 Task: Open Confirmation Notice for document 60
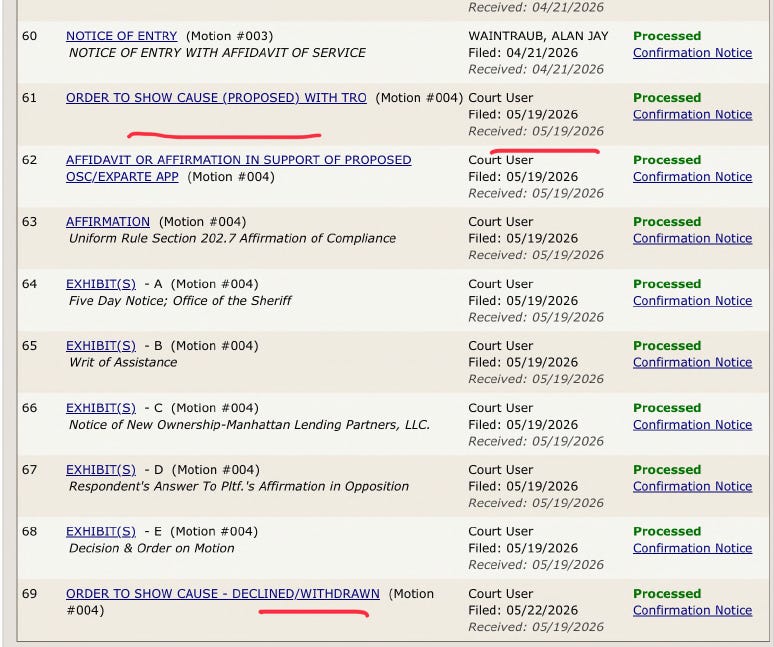(x=693, y=53)
